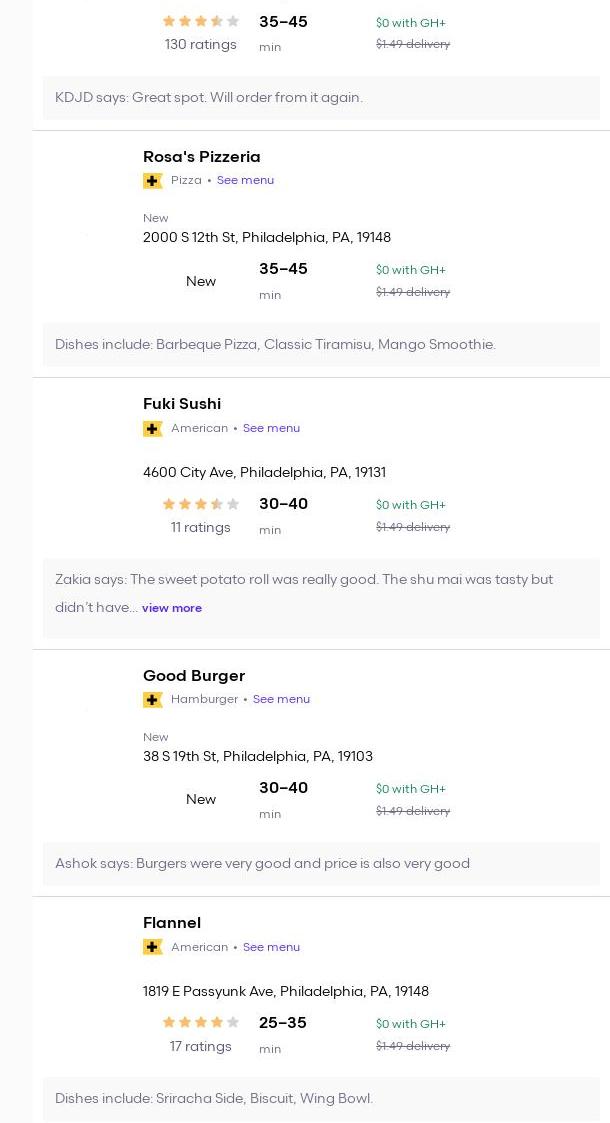Click the star rating above 130 ratings
This screenshot has width=610, height=1123.
tap(200, 21)
